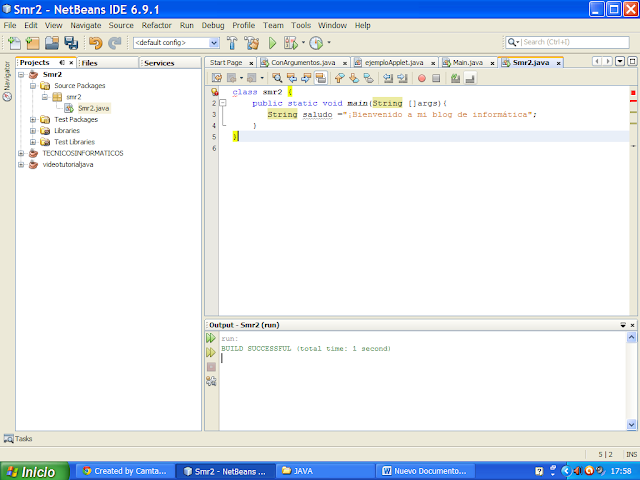Open Profile Main Project dropdown arrow
Viewport: 640px width, 480px height.
pos(329,42)
